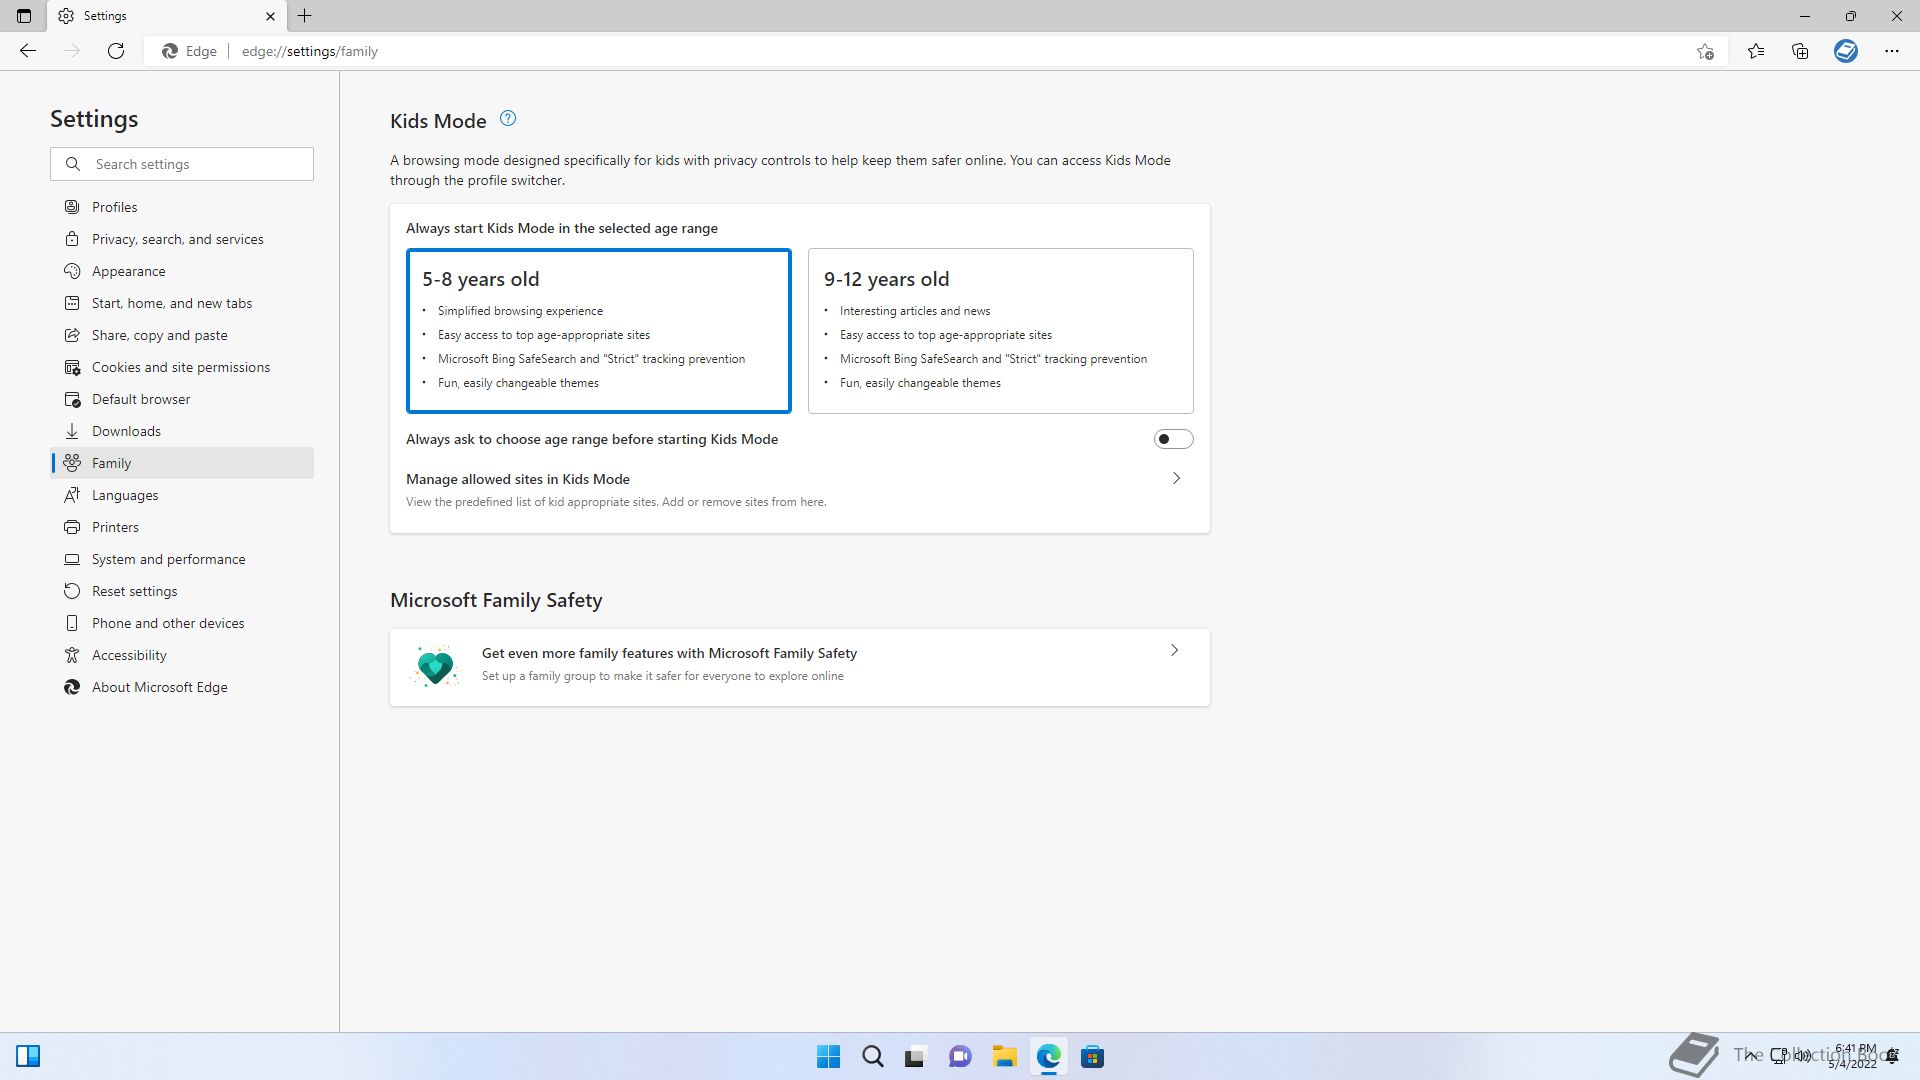
Task: Open Family Safety chevron arrow
Action: click(1174, 650)
